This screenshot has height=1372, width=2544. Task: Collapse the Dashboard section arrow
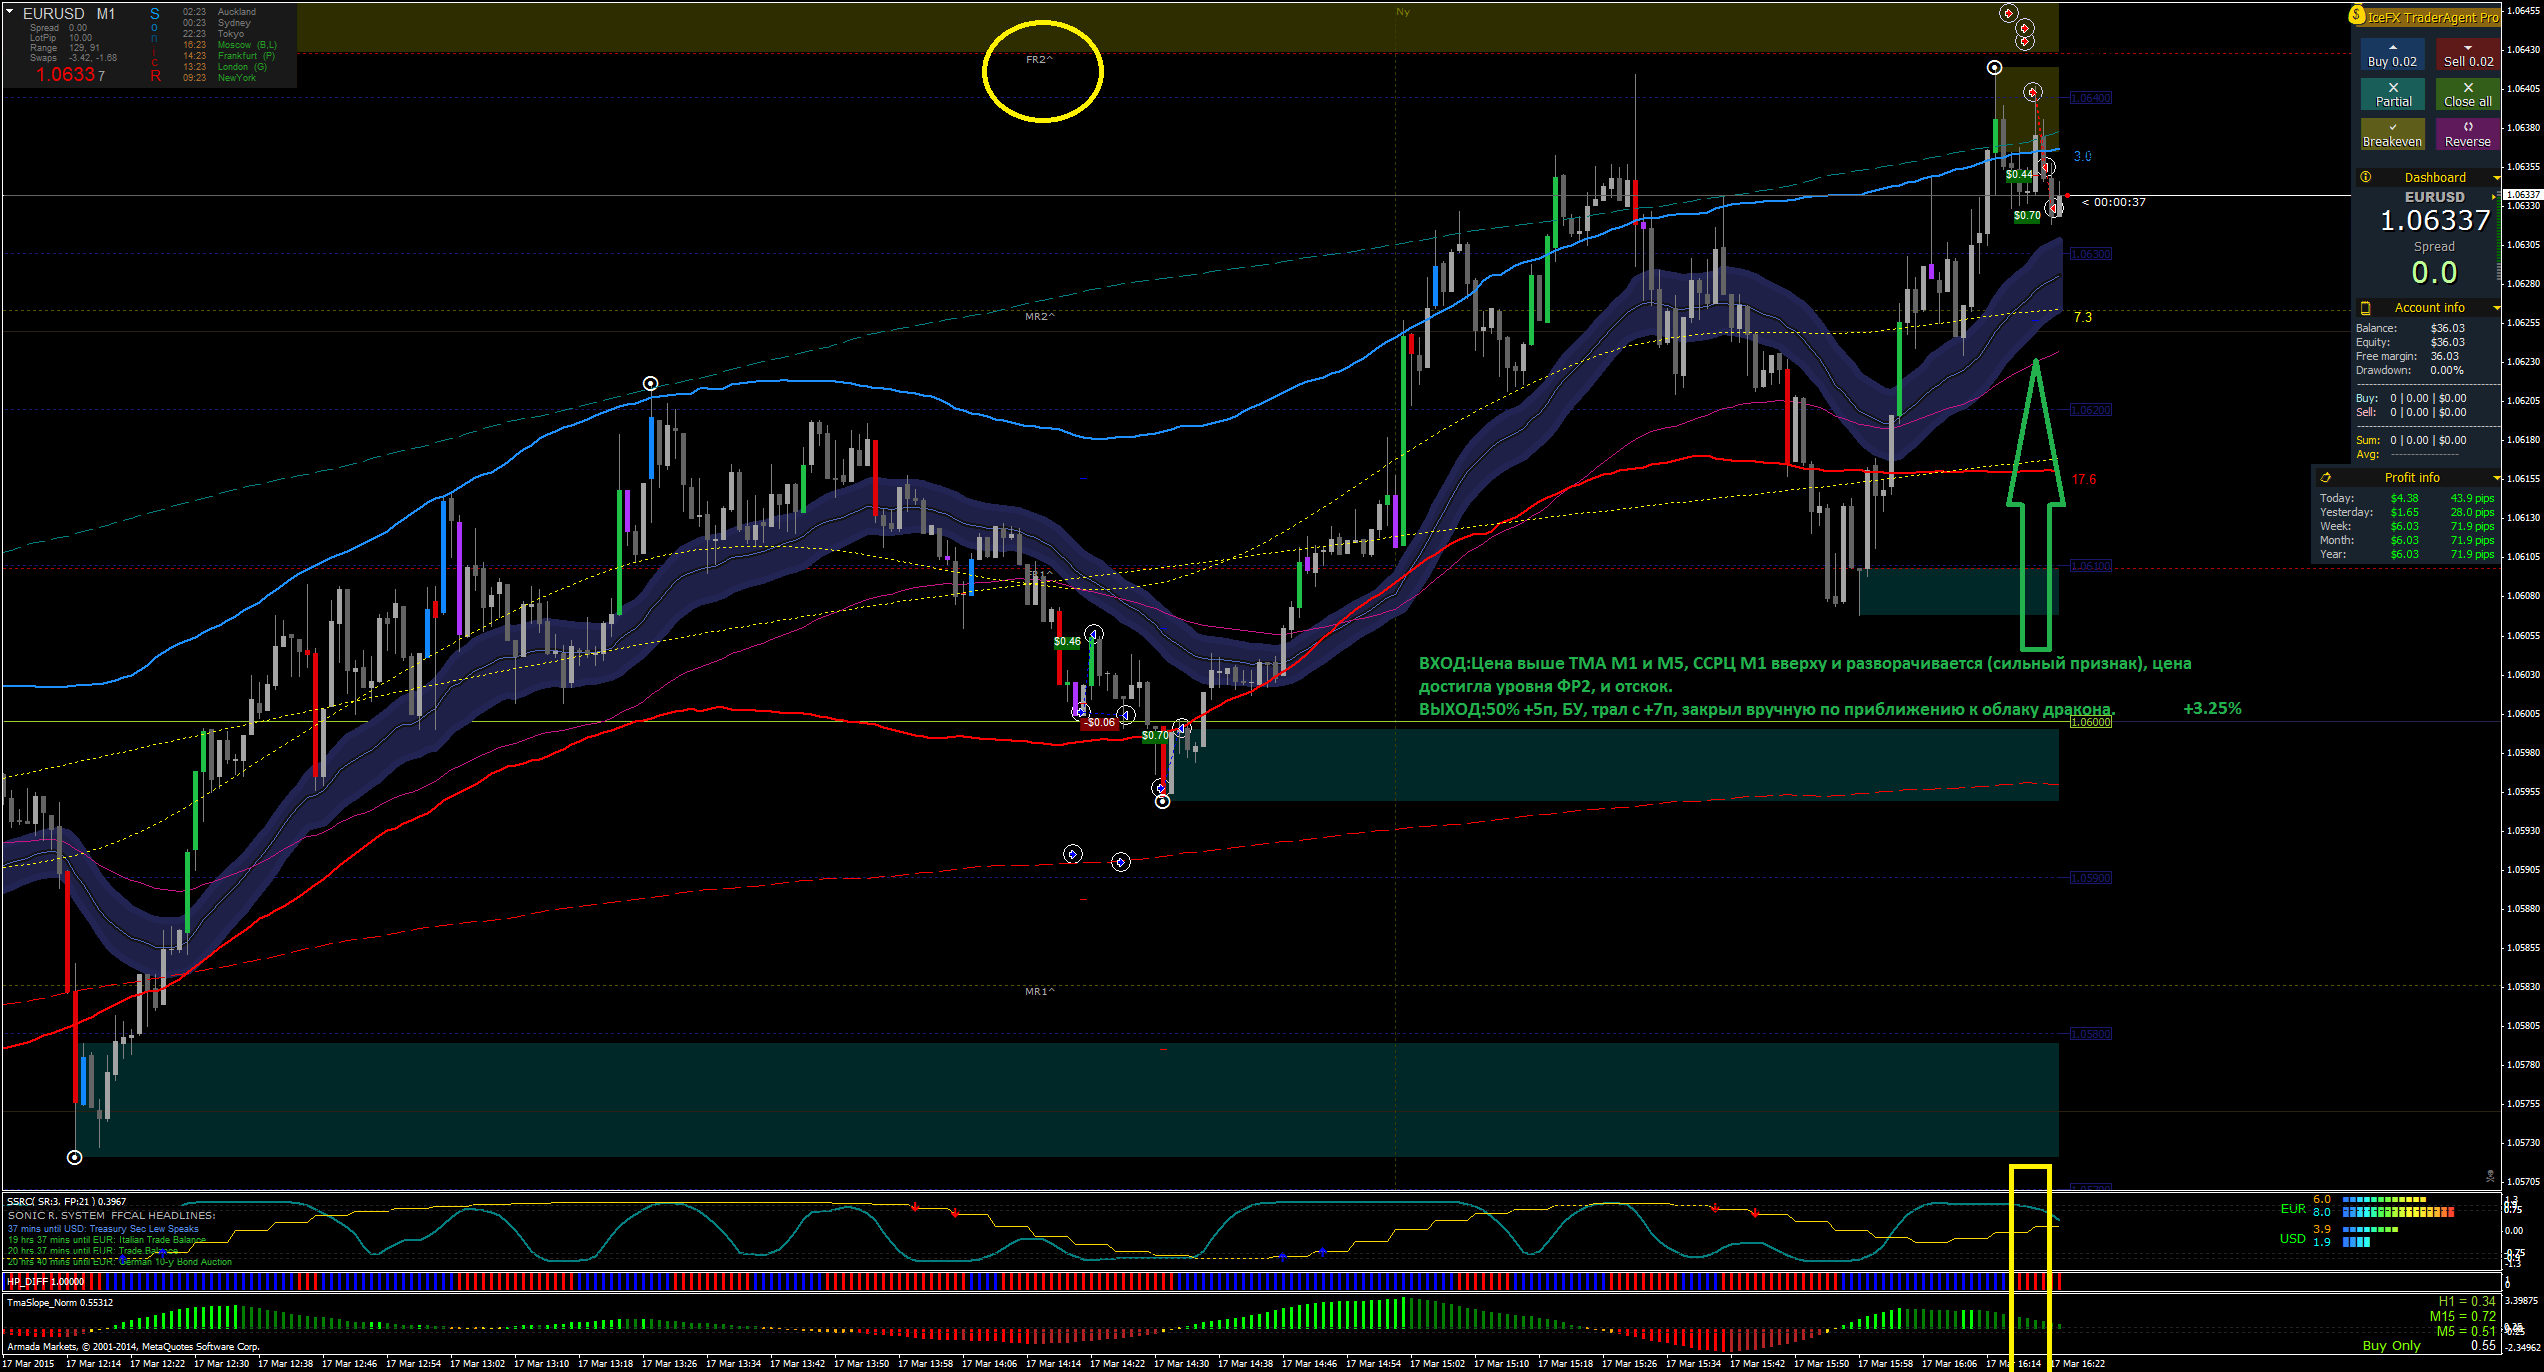(2496, 178)
